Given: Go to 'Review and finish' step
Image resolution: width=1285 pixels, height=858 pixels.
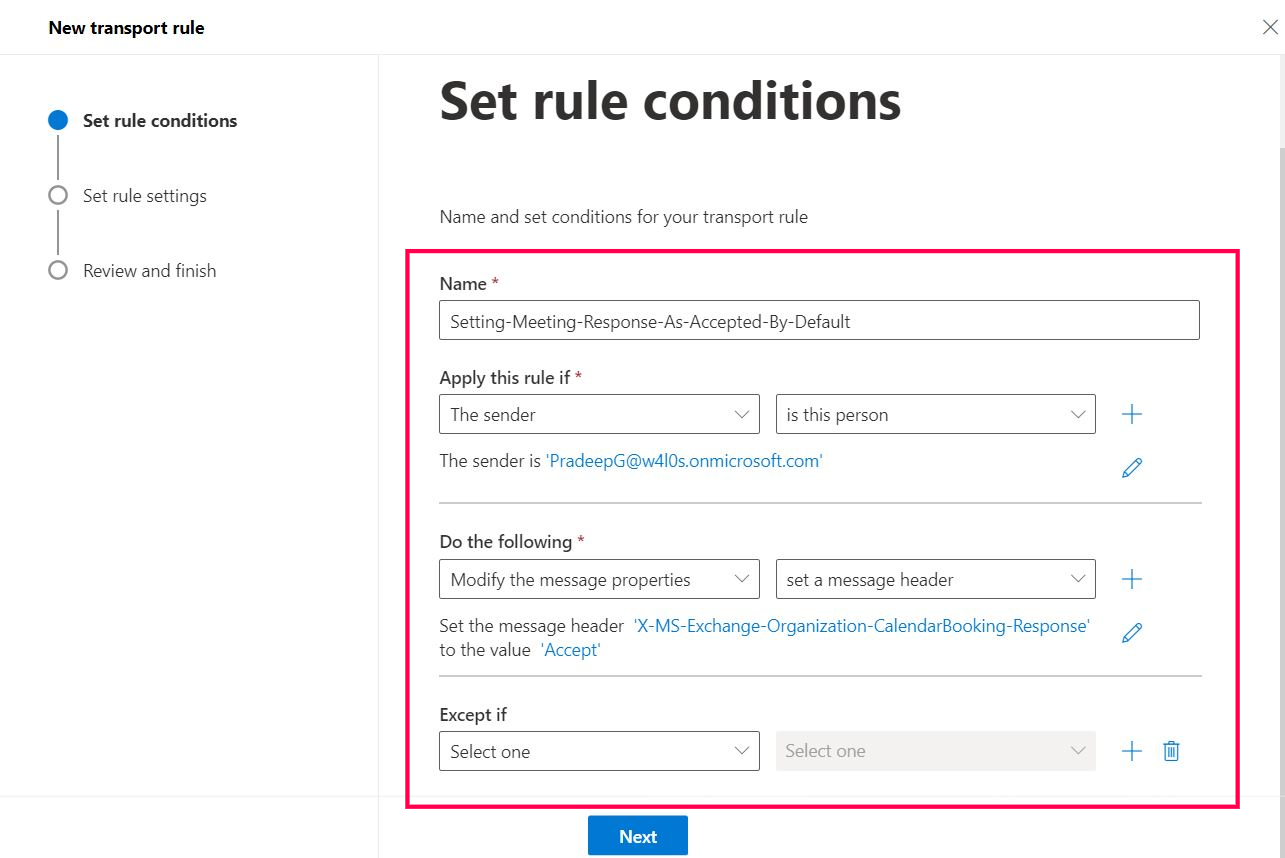Looking at the screenshot, I should pyautogui.click(x=149, y=271).
